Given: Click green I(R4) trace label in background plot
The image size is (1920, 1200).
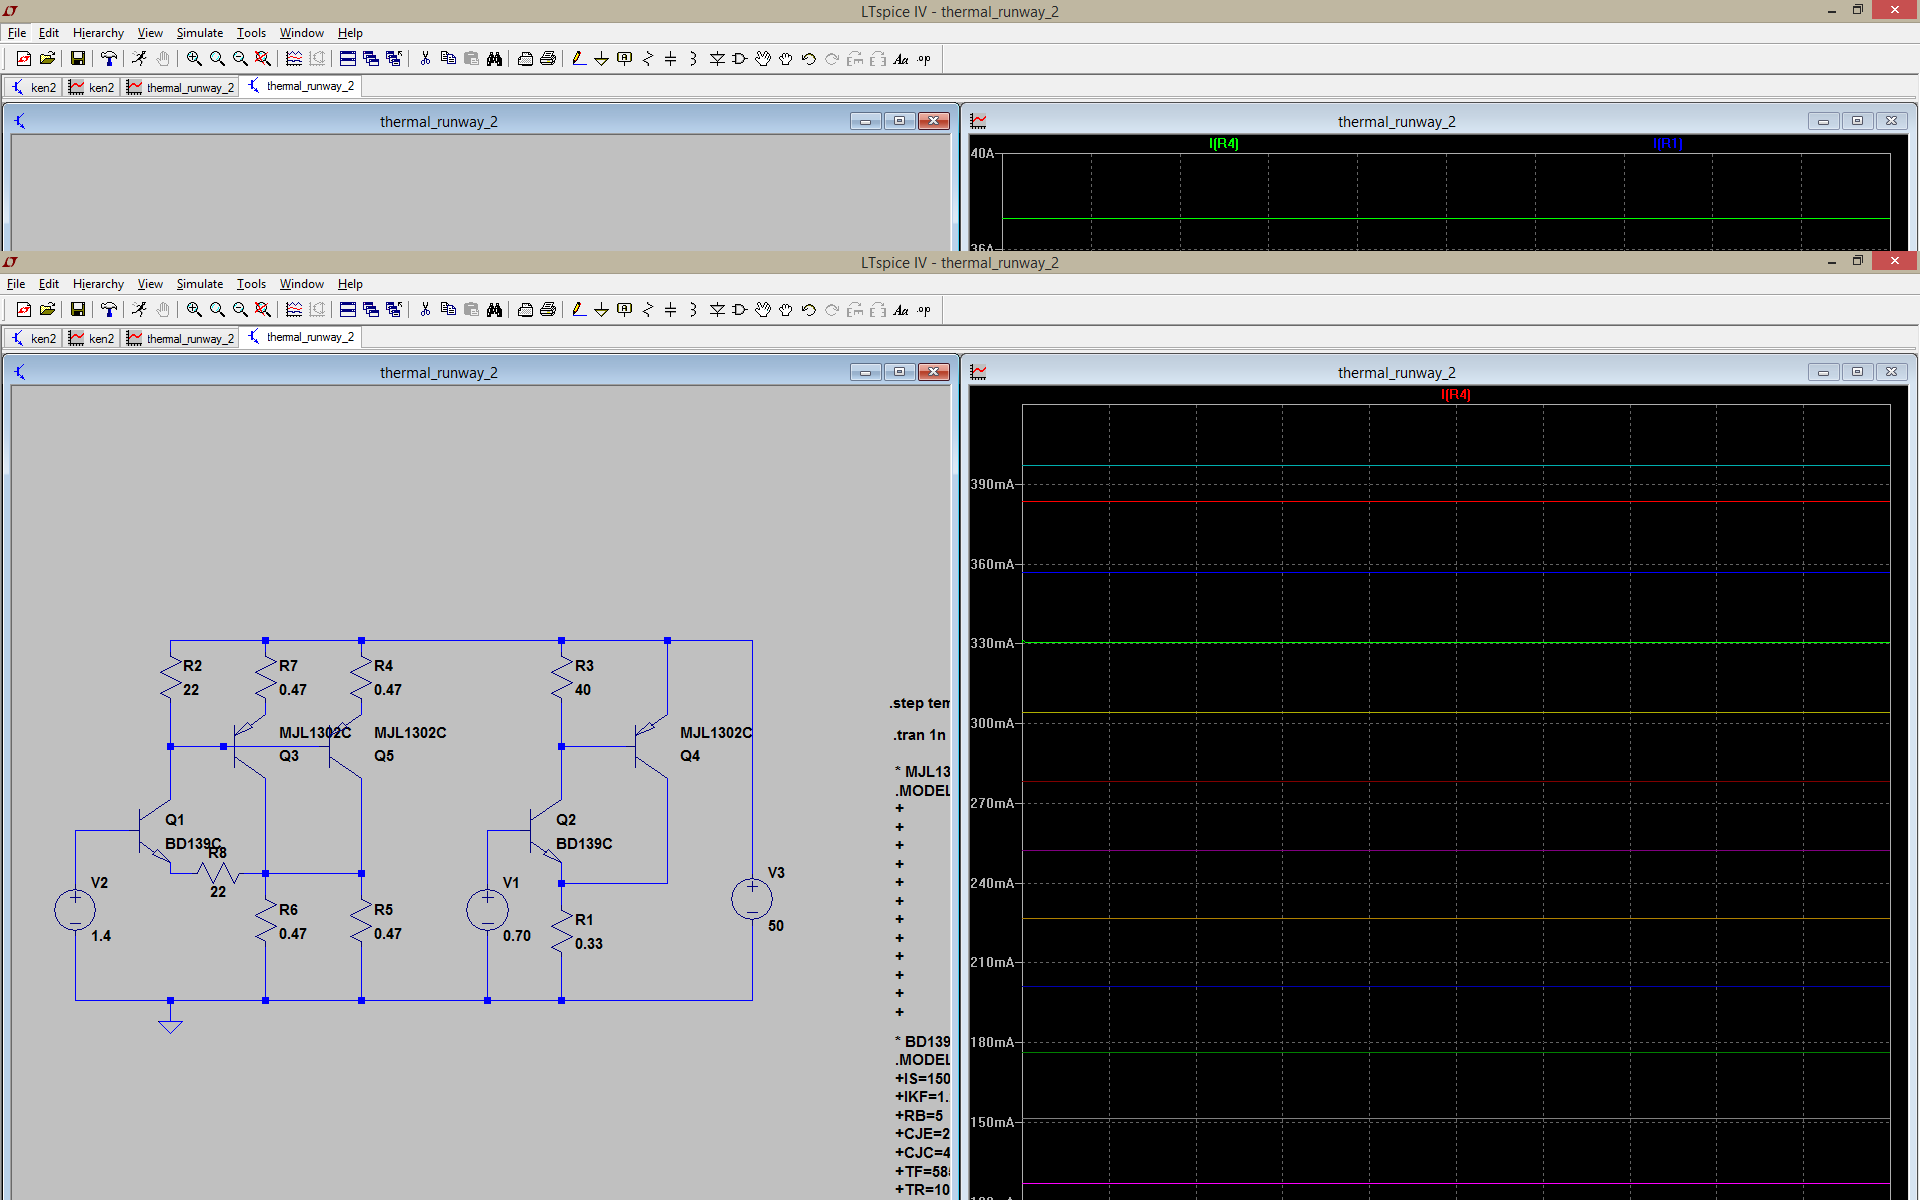Looking at the screenshot, I should [1224, 144].
